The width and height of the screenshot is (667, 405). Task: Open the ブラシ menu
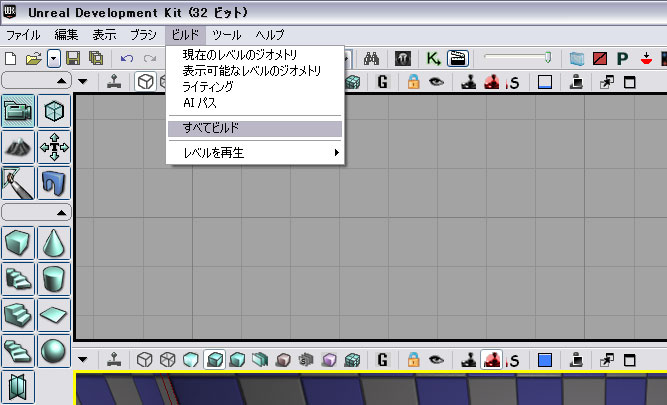(143, 35)
